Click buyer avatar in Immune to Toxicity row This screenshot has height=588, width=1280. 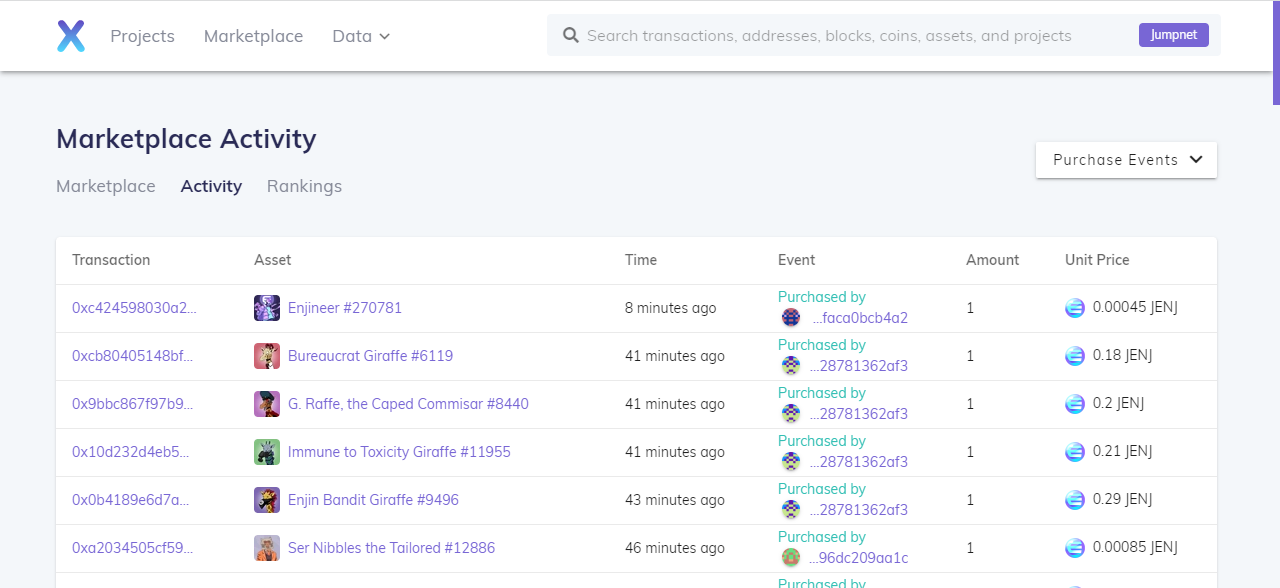pos(791,462)
